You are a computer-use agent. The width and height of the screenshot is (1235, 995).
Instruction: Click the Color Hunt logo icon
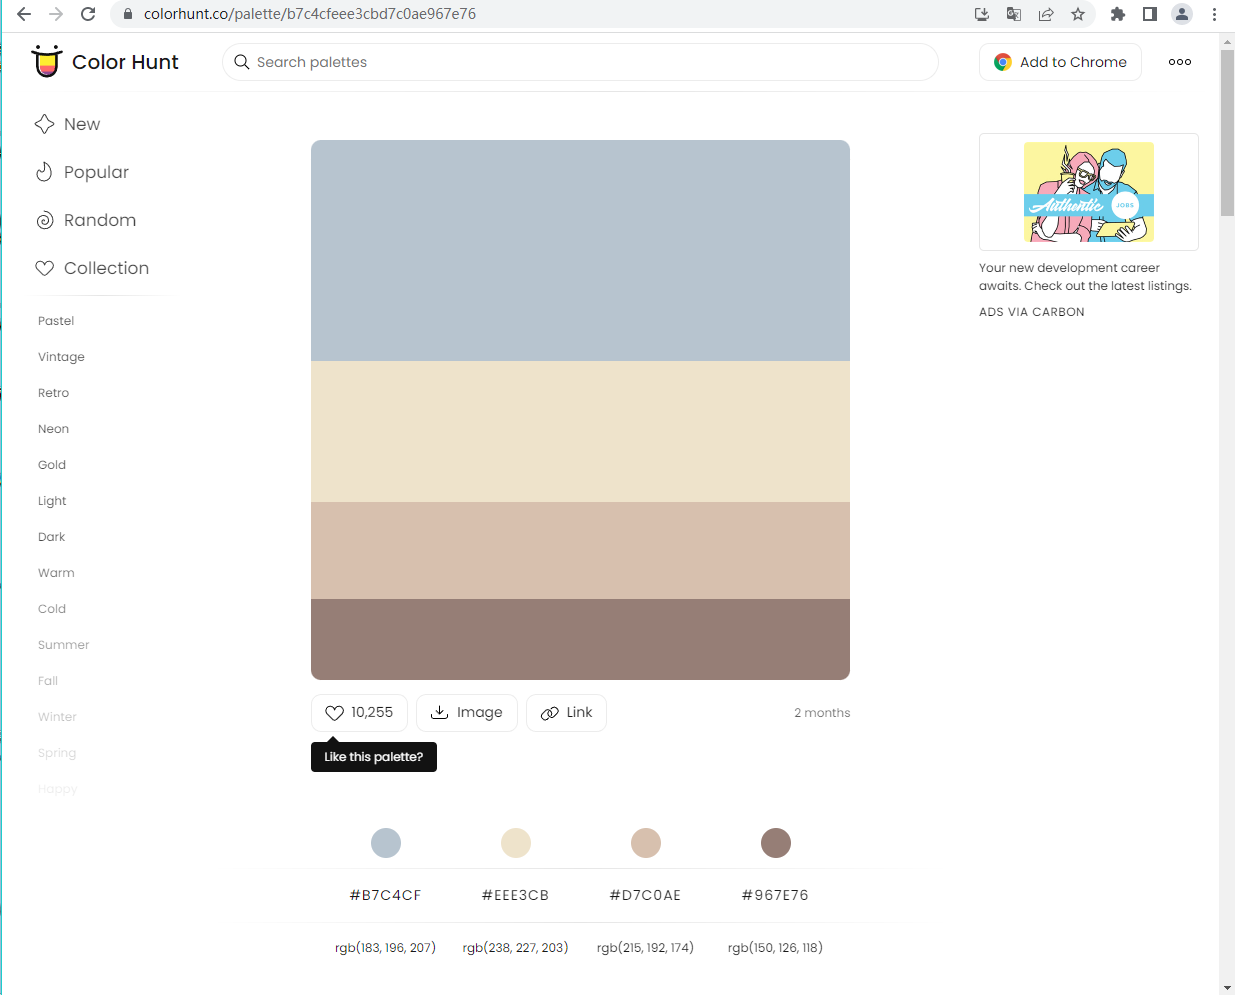46,61
